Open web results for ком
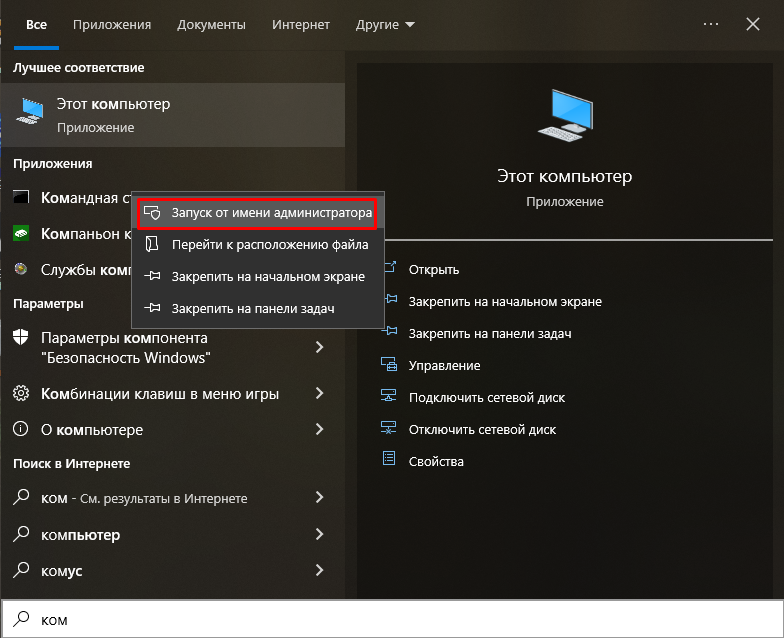This screenshot has width=784, height=638. coord(172,498)
